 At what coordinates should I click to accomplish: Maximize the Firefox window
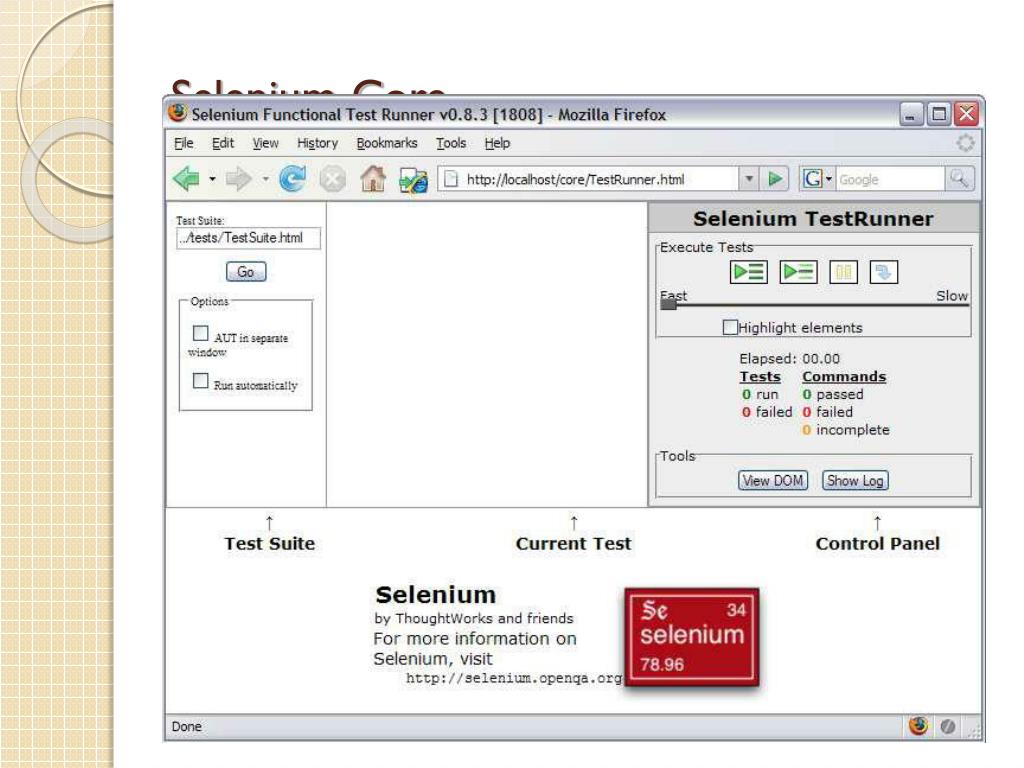tap(938, 114)
